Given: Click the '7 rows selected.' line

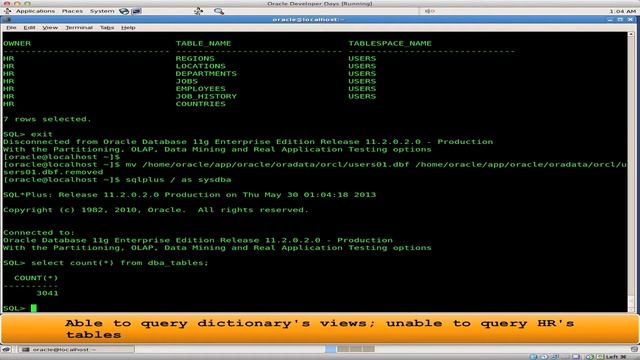Looking at the screenshot, I should pyautogui.click(x=47, y=119).
